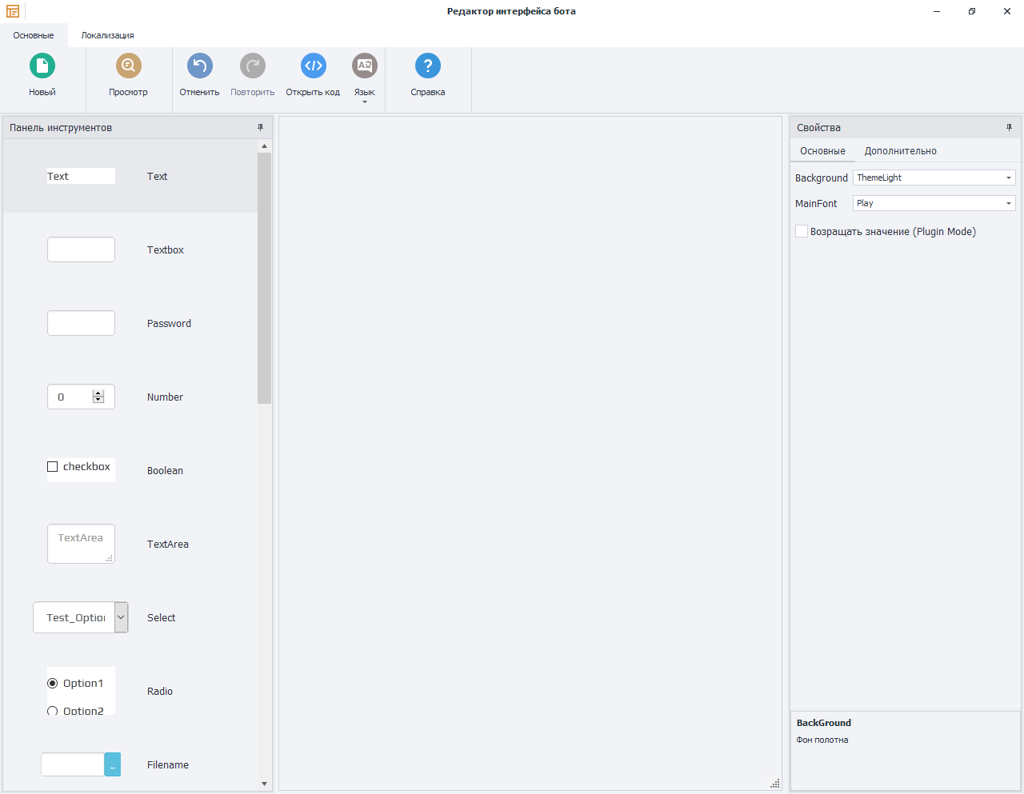The image size is (1024, 794).
Task: Open the Background theme dropdown
Action: [1008, 177]
